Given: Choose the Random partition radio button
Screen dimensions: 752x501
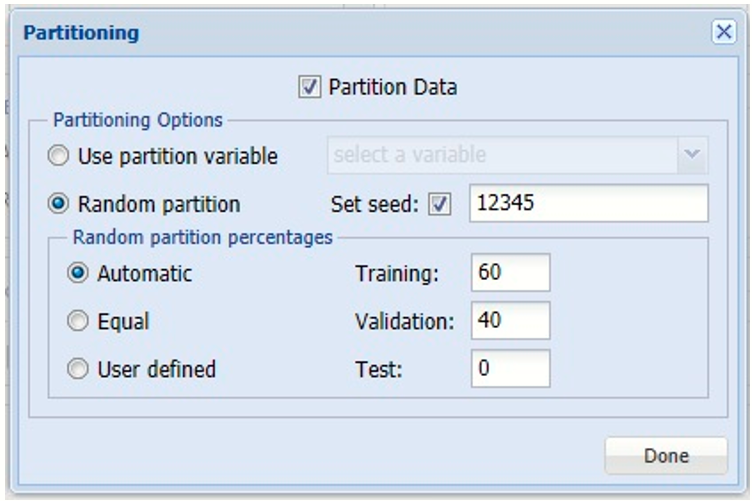Looking at the screenshot, I should click(60, 204).
